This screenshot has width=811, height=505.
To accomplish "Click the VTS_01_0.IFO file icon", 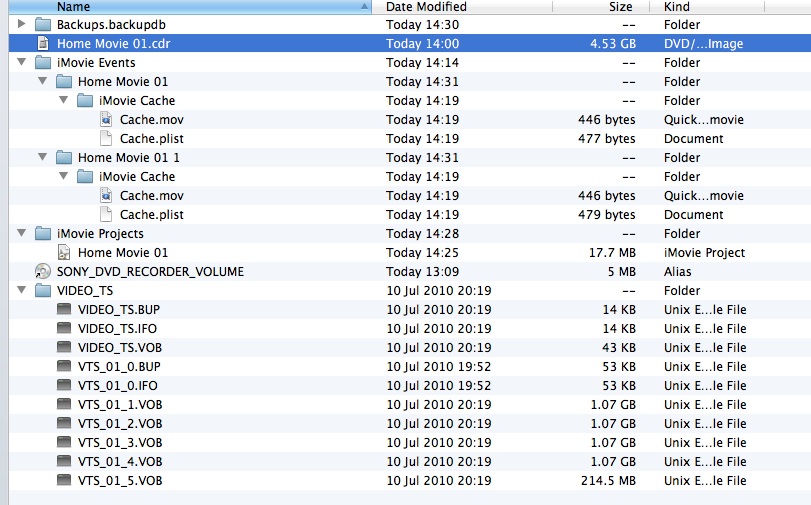I will (x=64, y=385).
